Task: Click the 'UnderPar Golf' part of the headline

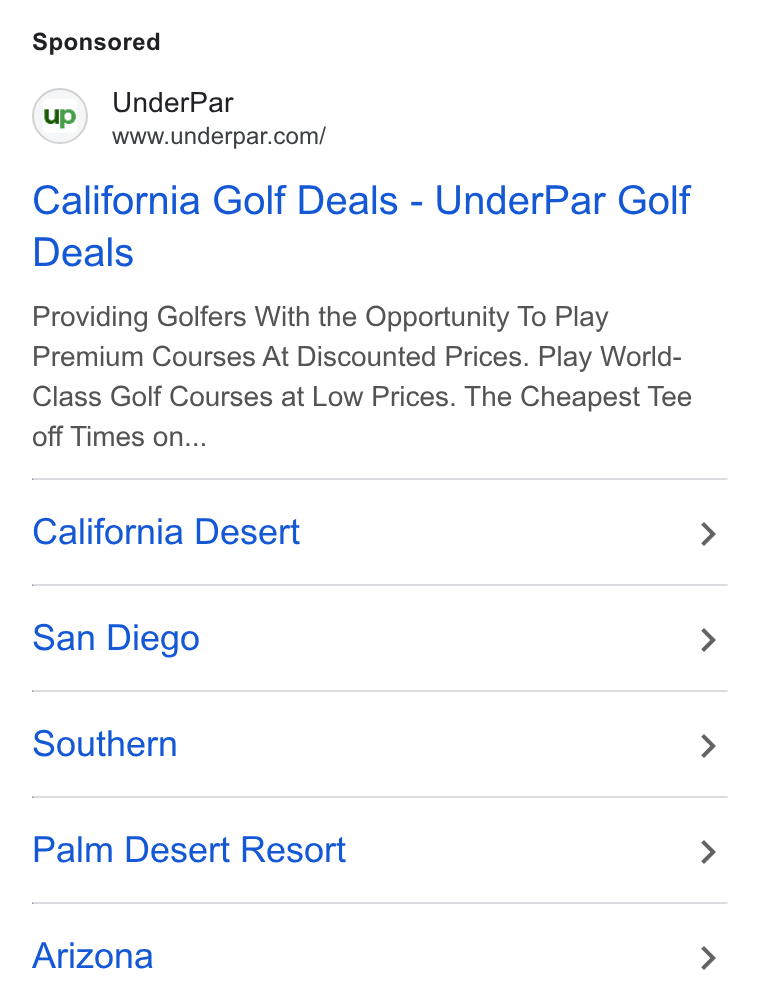Action: (x=563, y=200)
